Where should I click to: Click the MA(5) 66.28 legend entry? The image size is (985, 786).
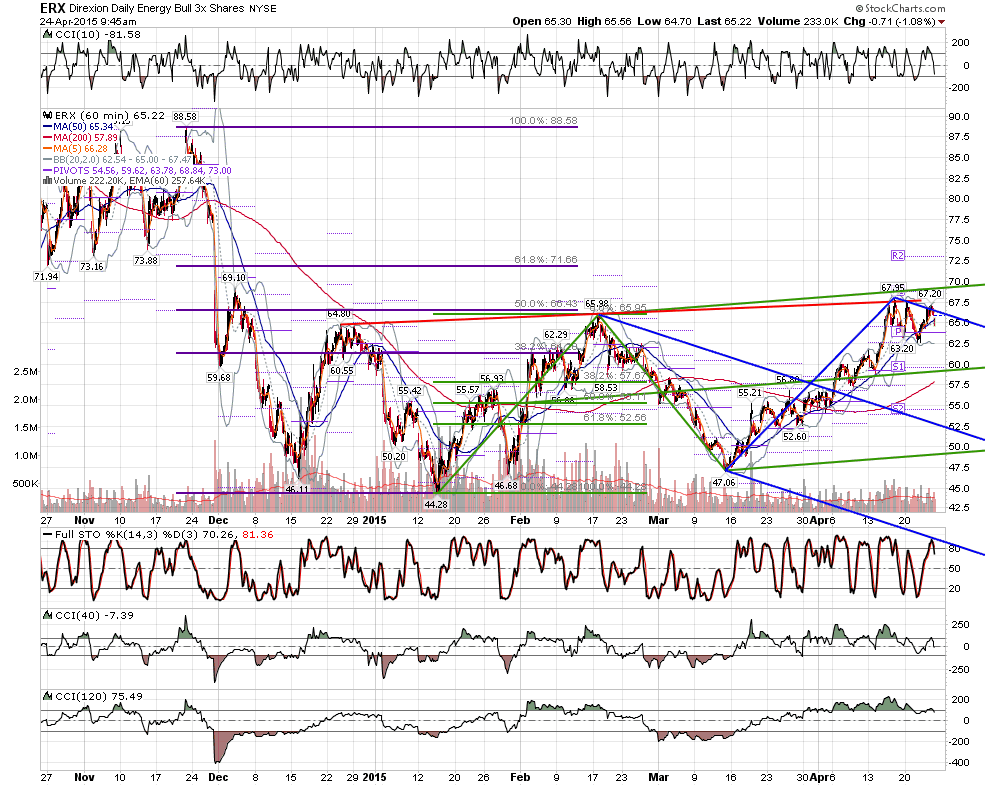click(75, 148)
